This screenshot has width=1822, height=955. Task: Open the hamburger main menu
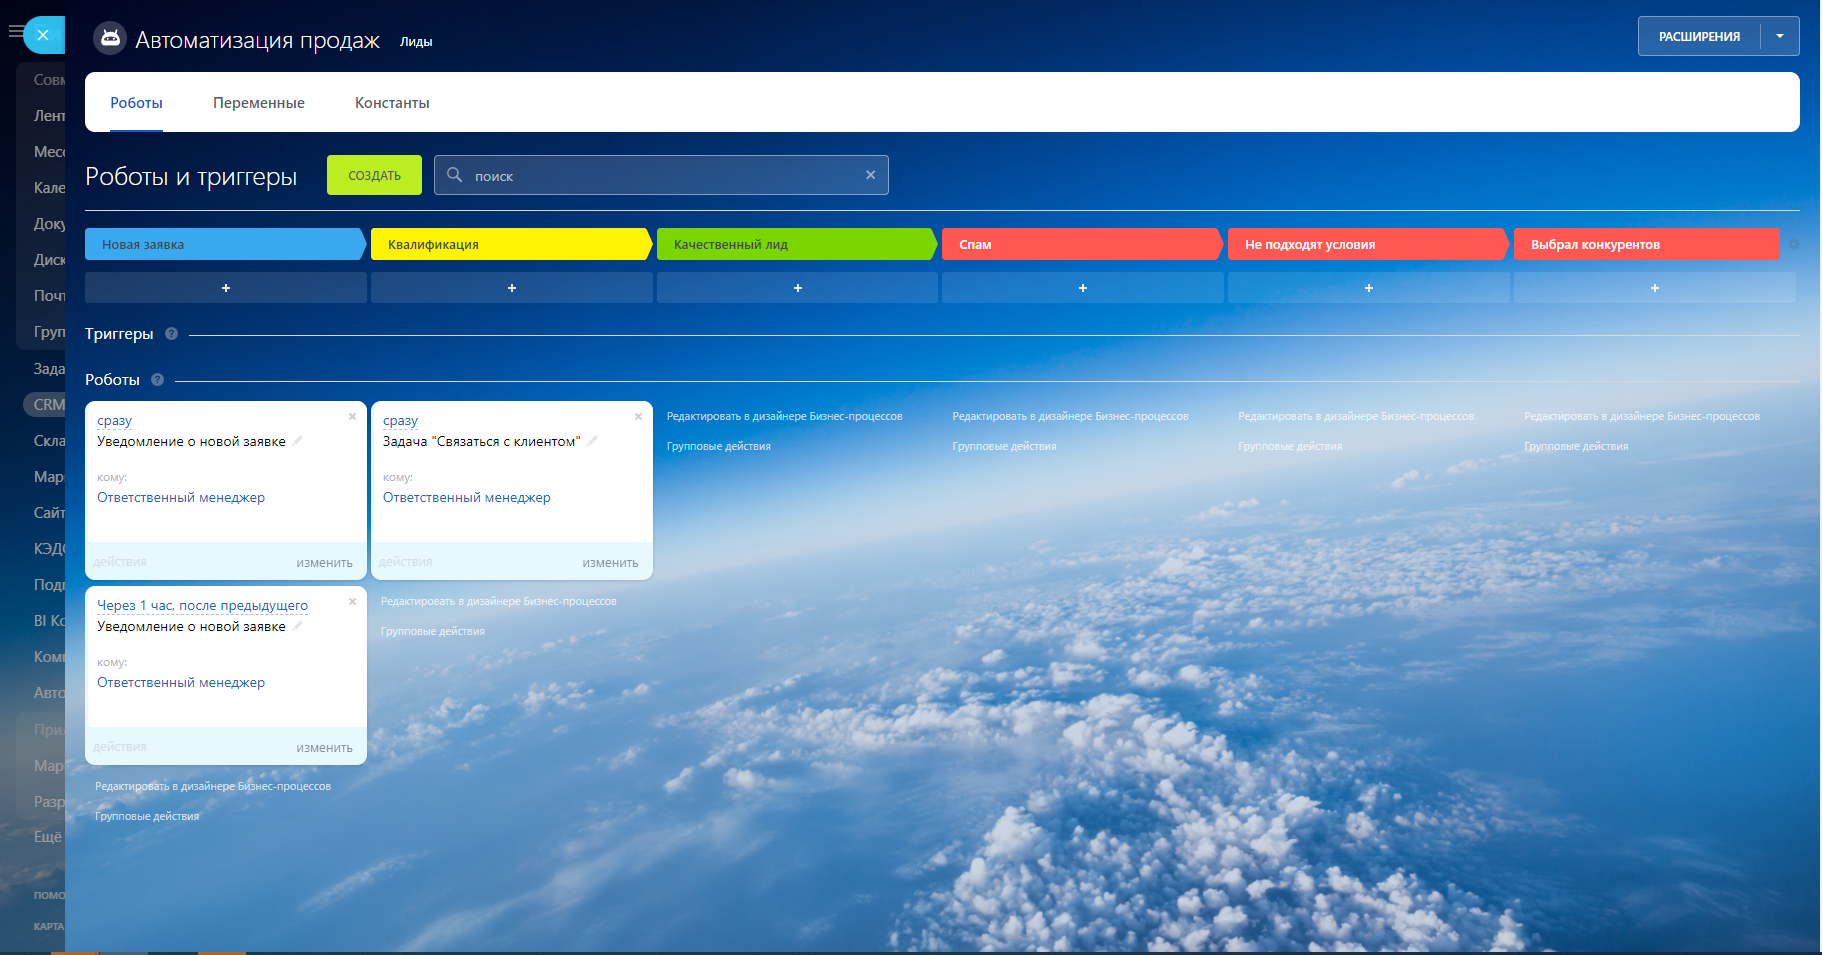pos(15,31)
